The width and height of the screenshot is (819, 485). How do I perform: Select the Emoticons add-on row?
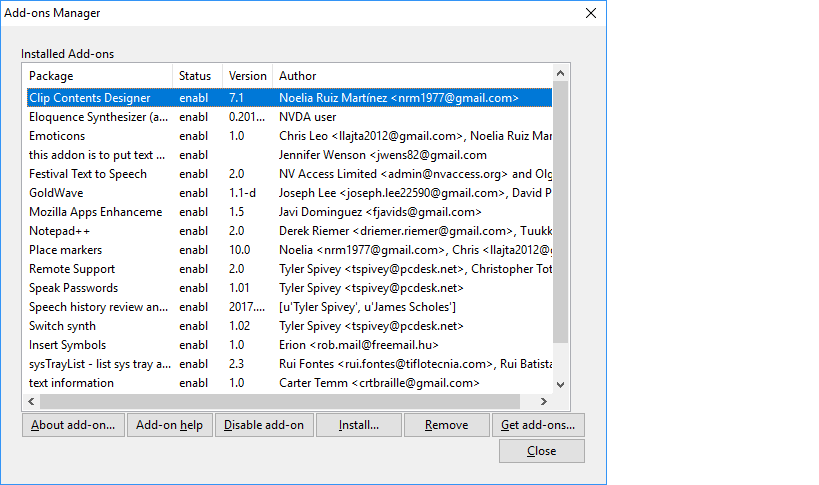coord(58,136)
